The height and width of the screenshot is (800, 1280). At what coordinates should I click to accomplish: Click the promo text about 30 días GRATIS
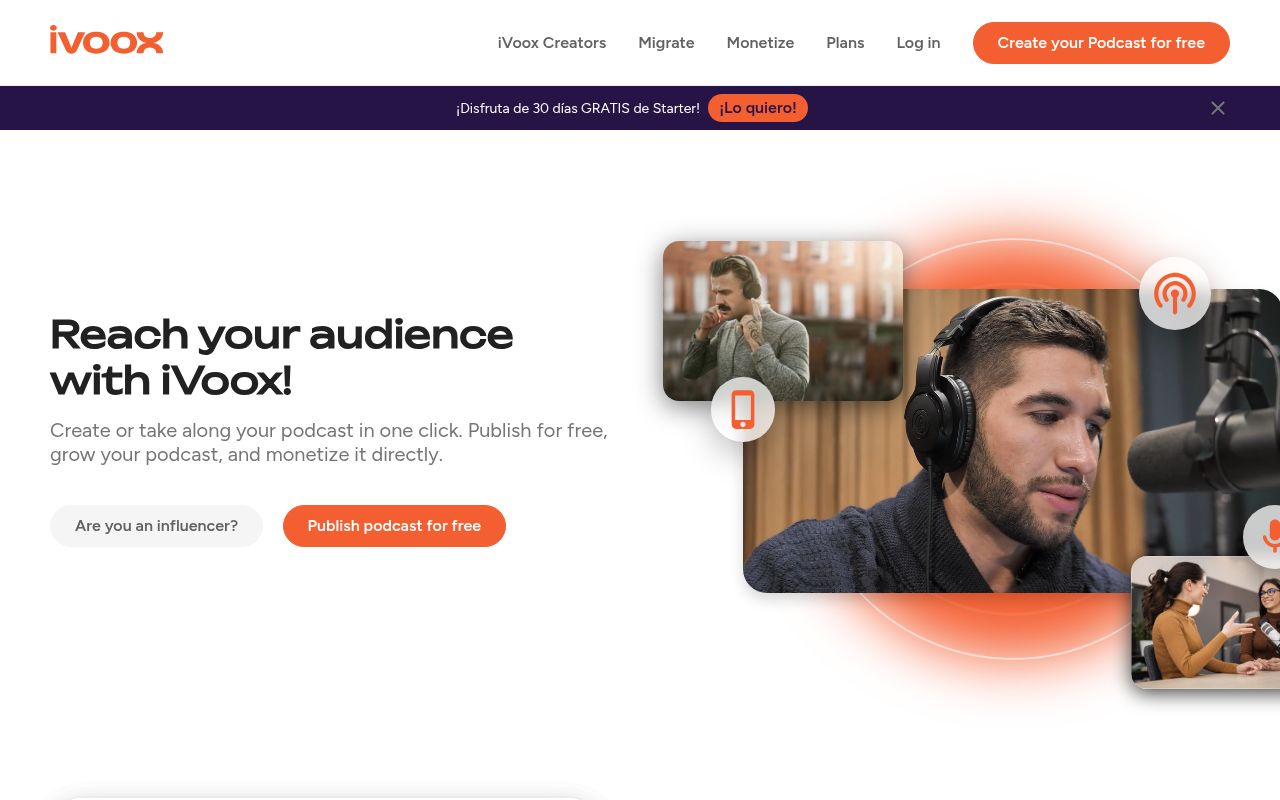point(578,108)
